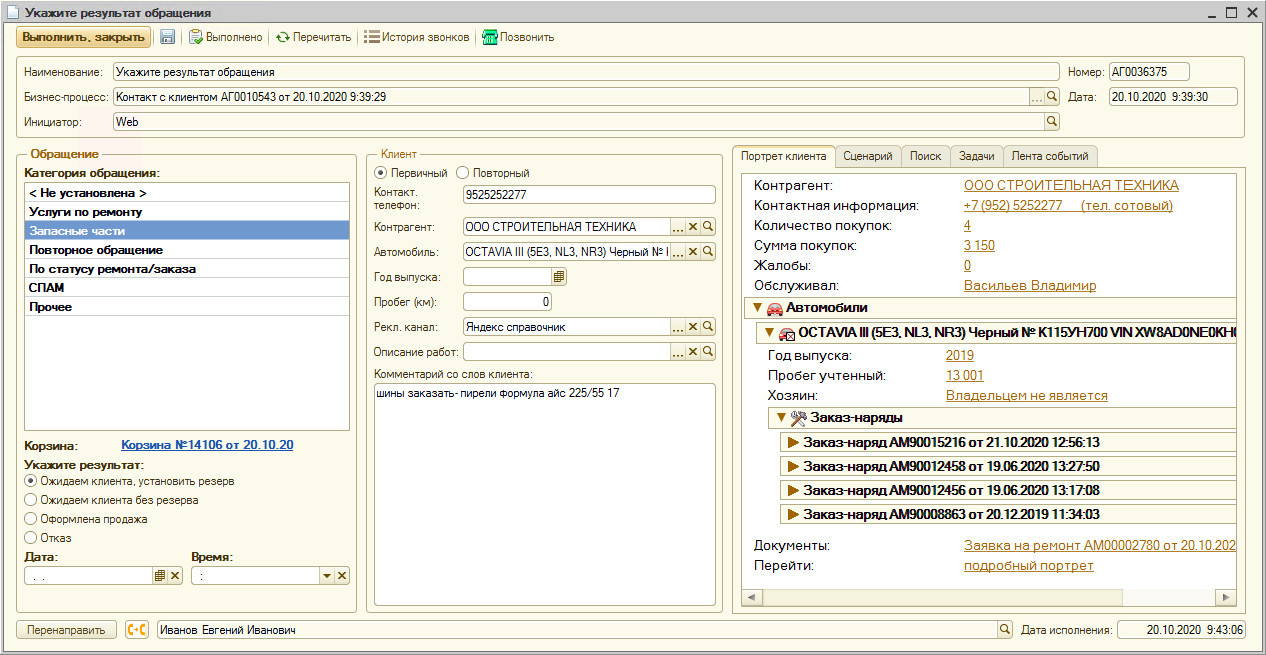Click orange C•C icon near Перенаправить
The image size is (1266, 655).
click(x=136, y=630)
